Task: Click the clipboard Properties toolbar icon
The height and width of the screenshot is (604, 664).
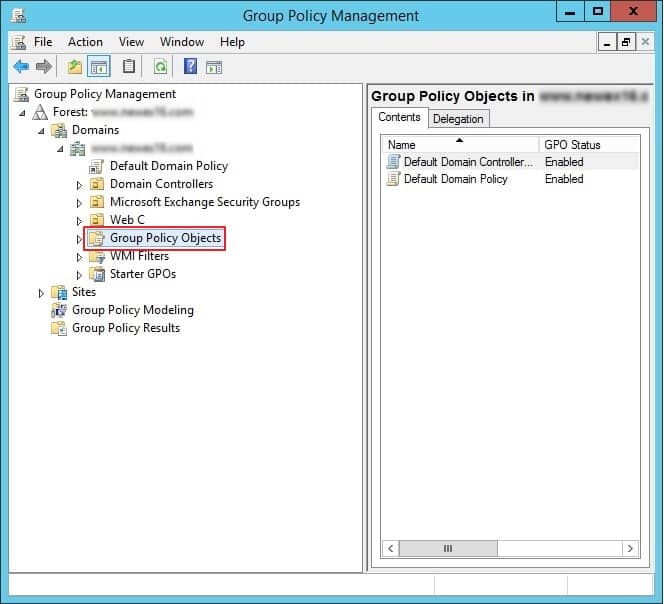Action: click(128, 67)
